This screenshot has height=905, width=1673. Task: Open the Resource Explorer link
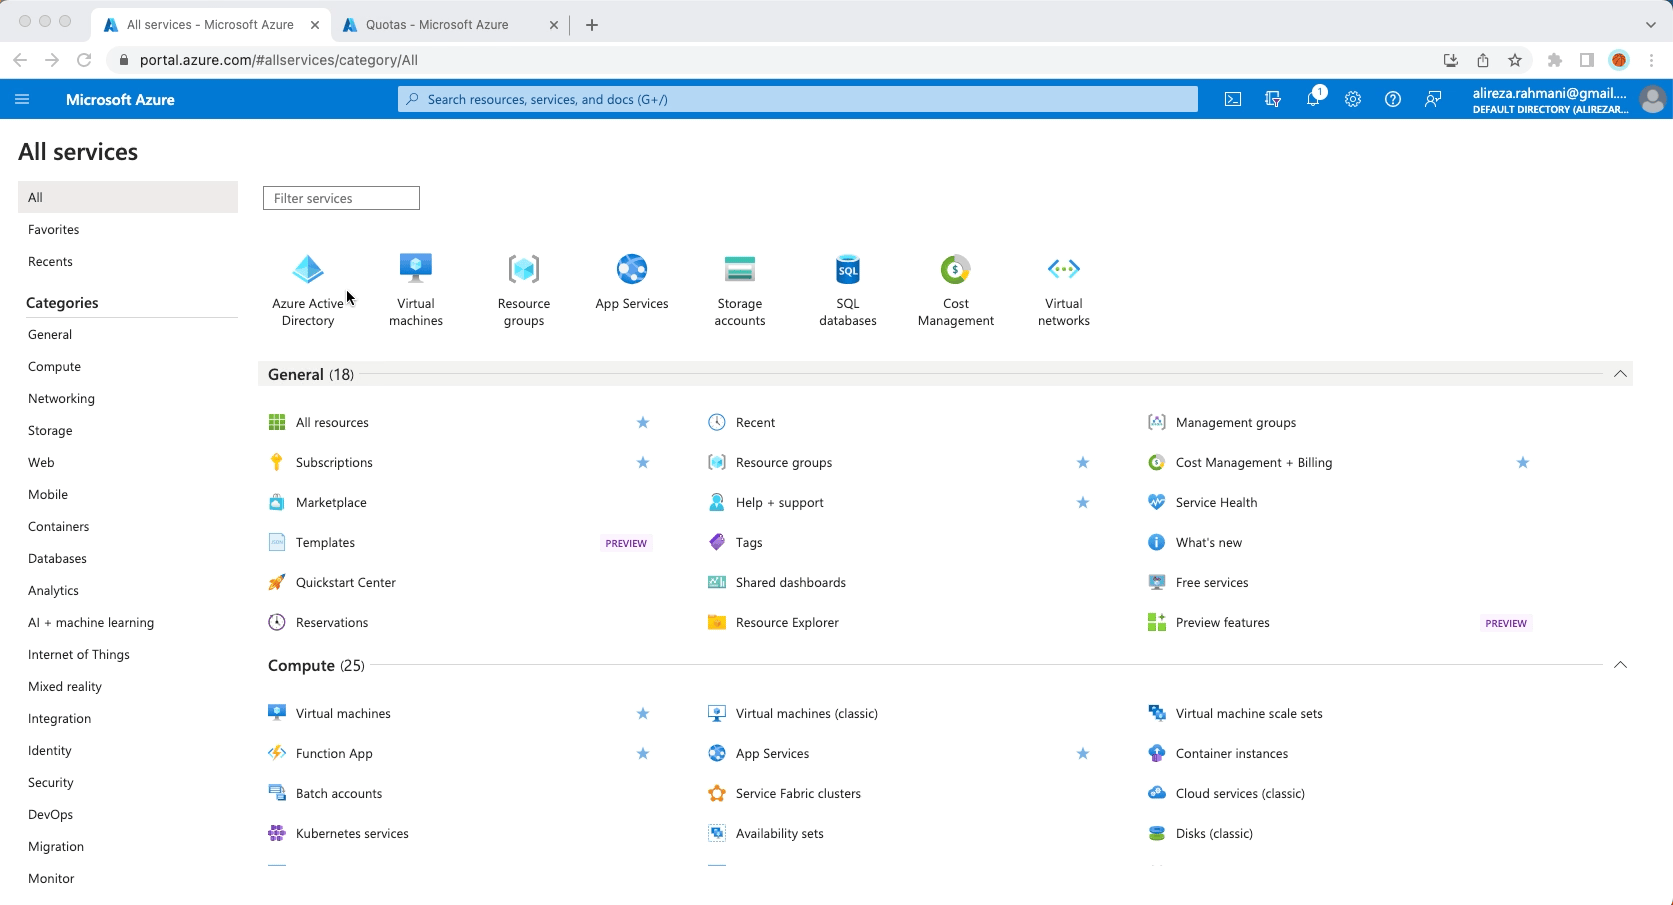787,622
